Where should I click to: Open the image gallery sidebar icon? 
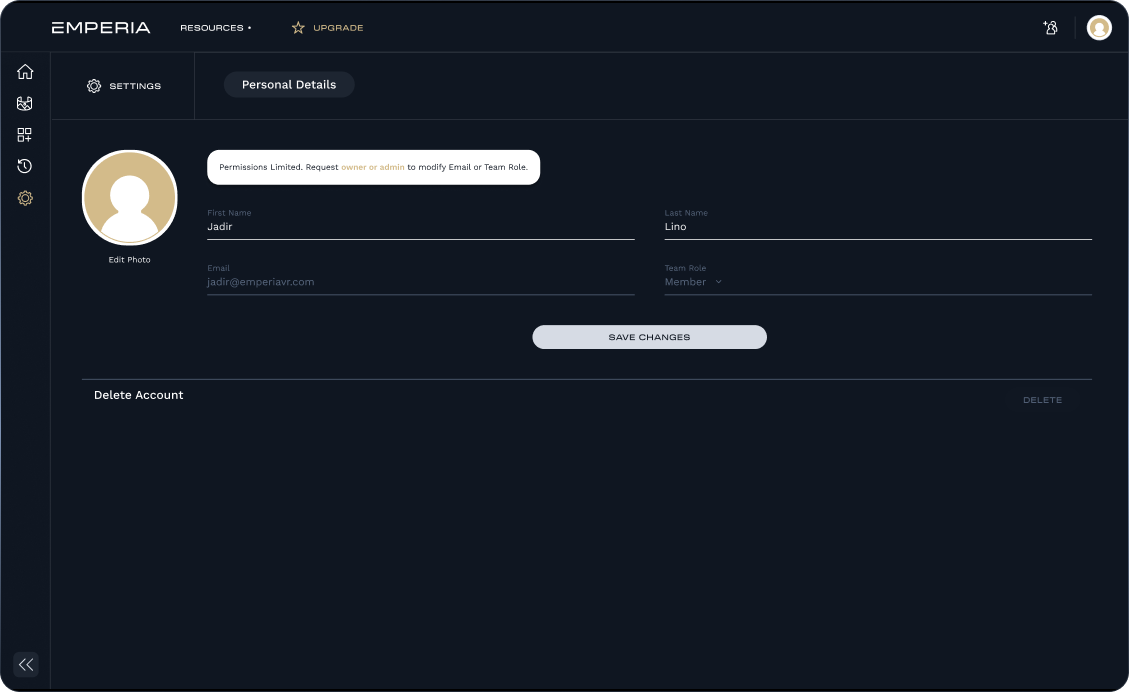pyautogui.click(x=25, y=103)
